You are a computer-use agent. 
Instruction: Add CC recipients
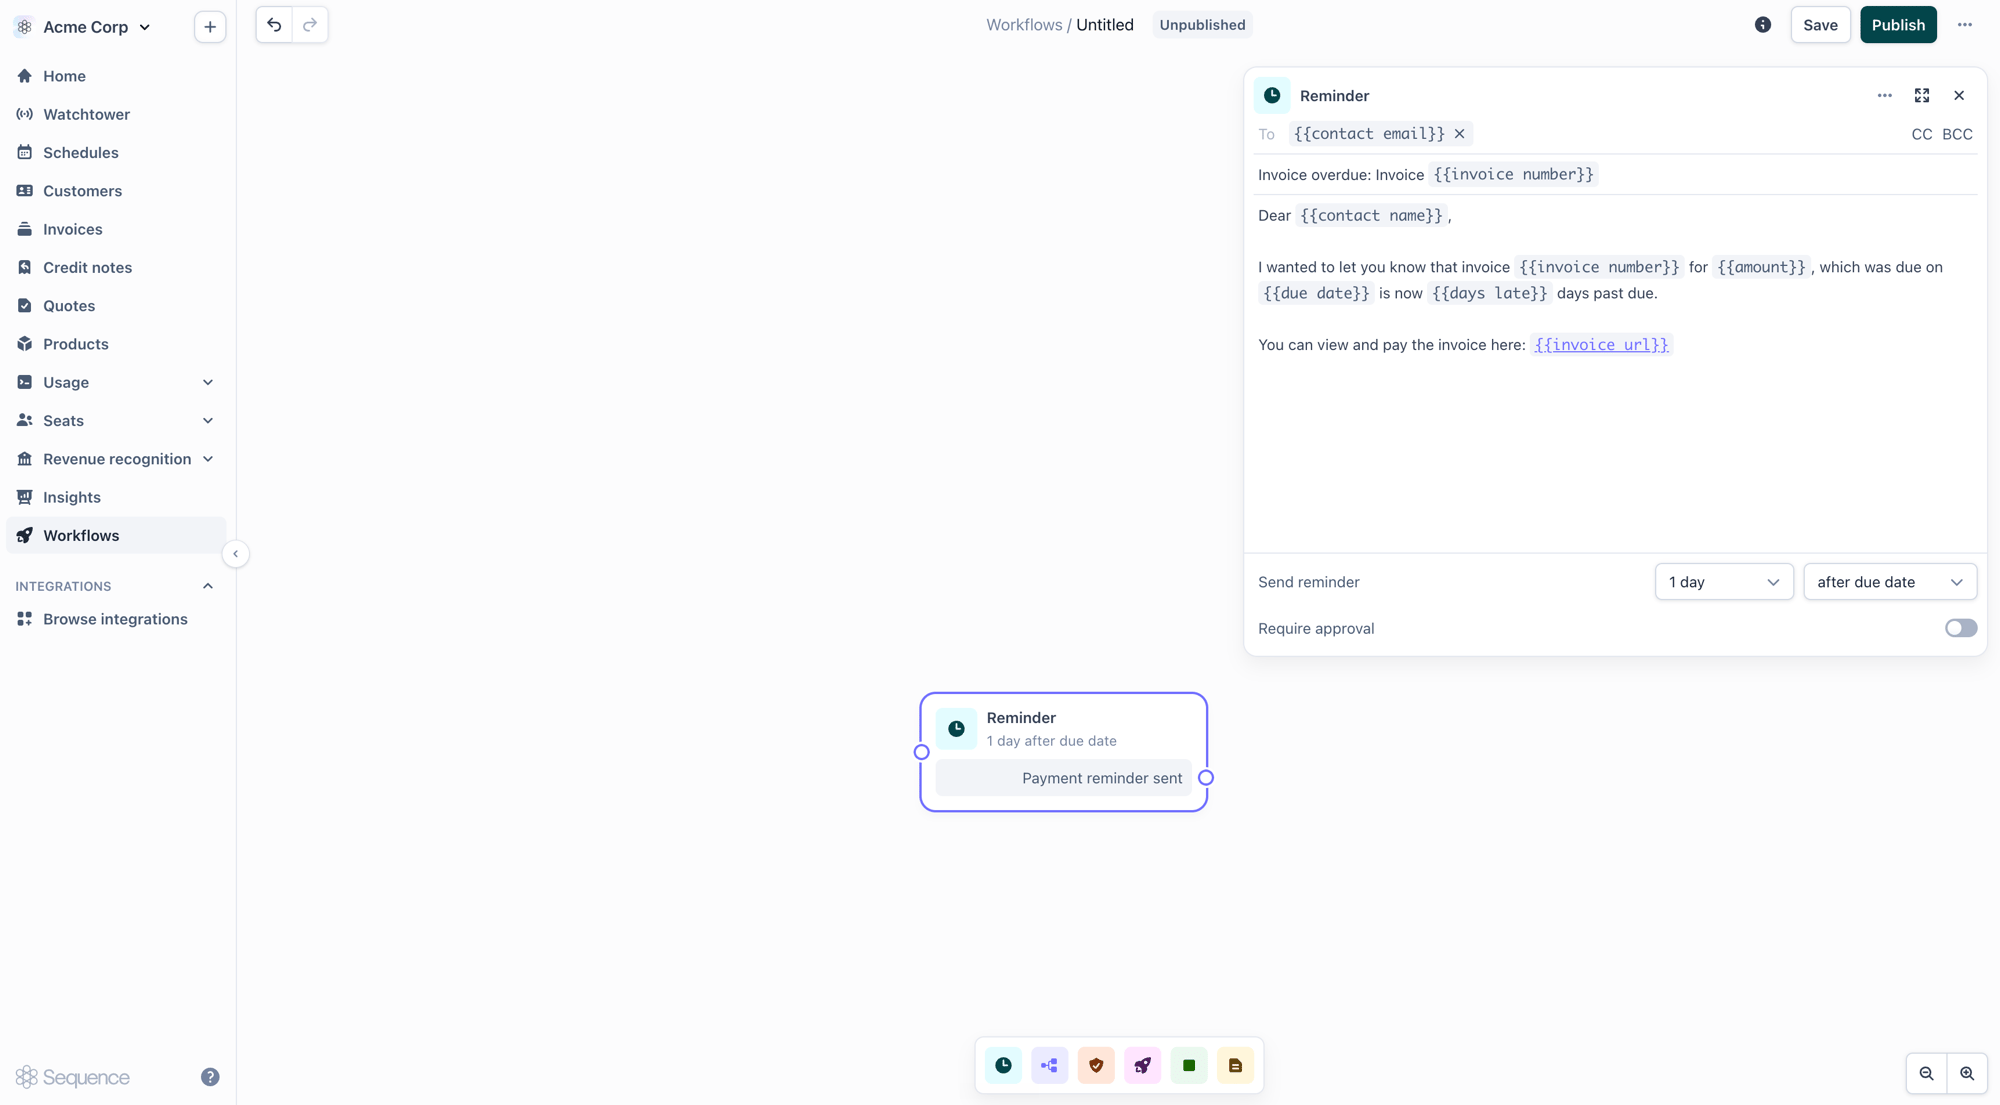click(1921, 134)
